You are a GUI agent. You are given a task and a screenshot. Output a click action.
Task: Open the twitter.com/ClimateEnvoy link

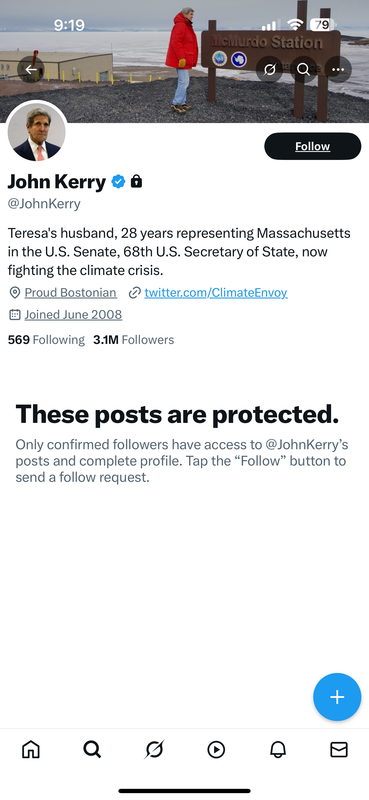(215, 293)
